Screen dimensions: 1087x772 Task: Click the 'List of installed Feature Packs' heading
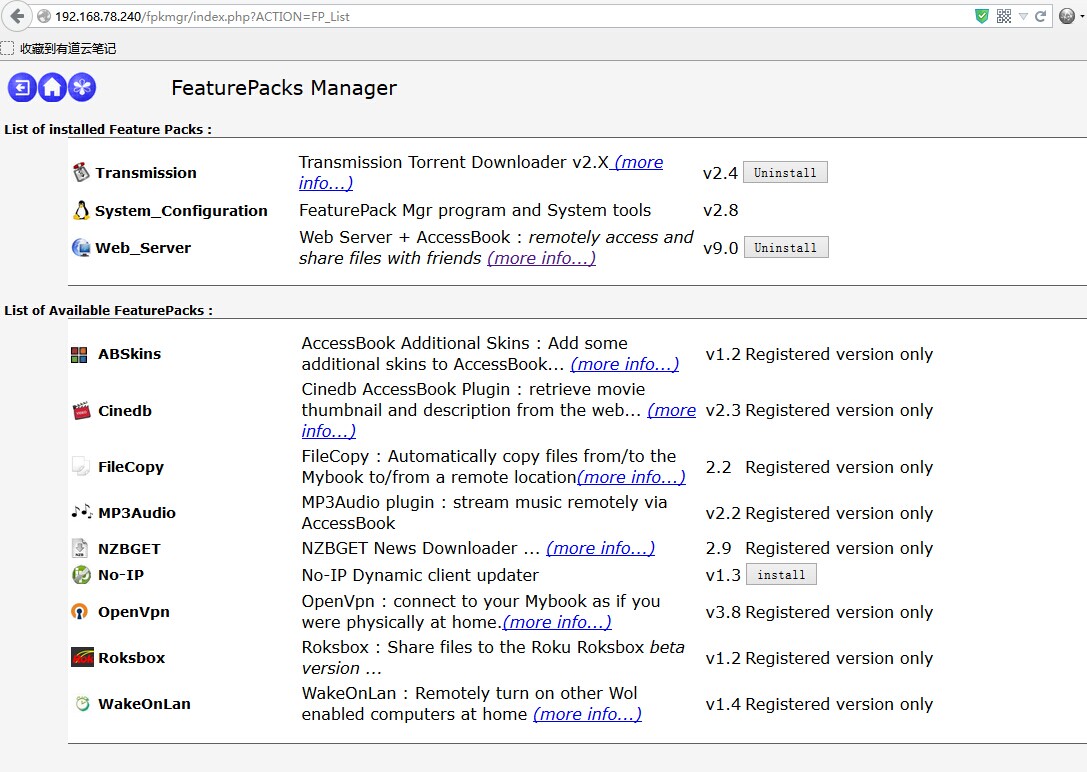pyautogui.click(x=108, y=130)
